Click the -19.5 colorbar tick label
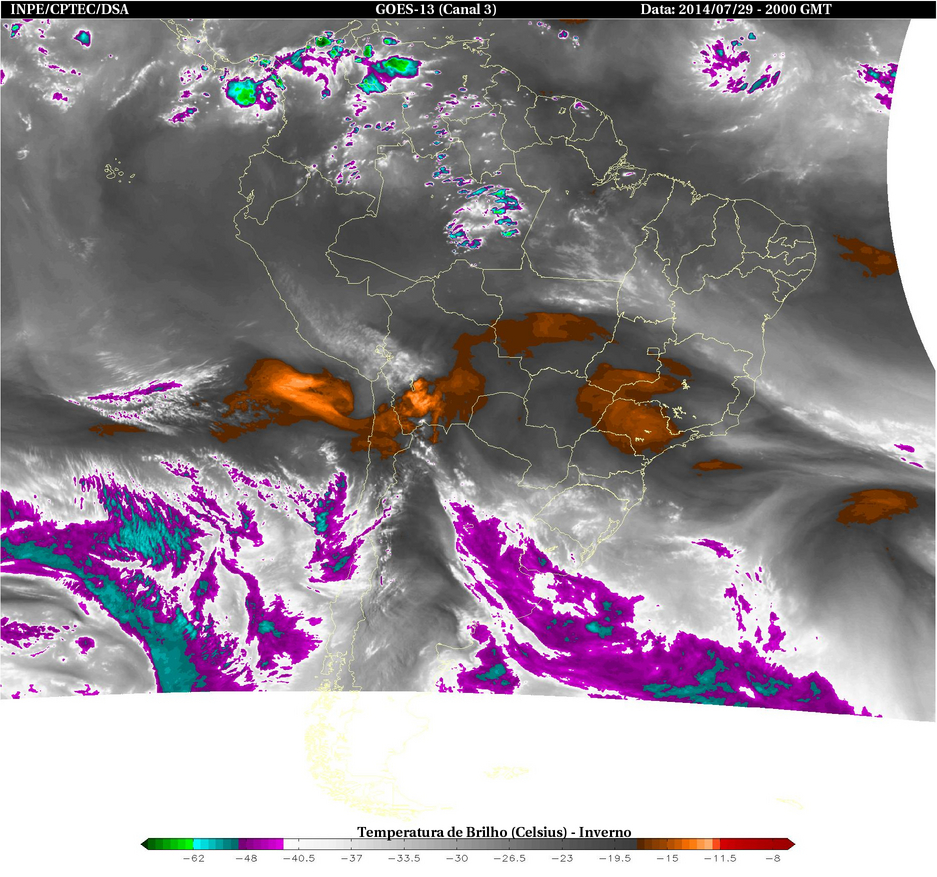Image resolution: width=937 pixels, height=877 pixels. pyautogui.click(x=615, y=858)
